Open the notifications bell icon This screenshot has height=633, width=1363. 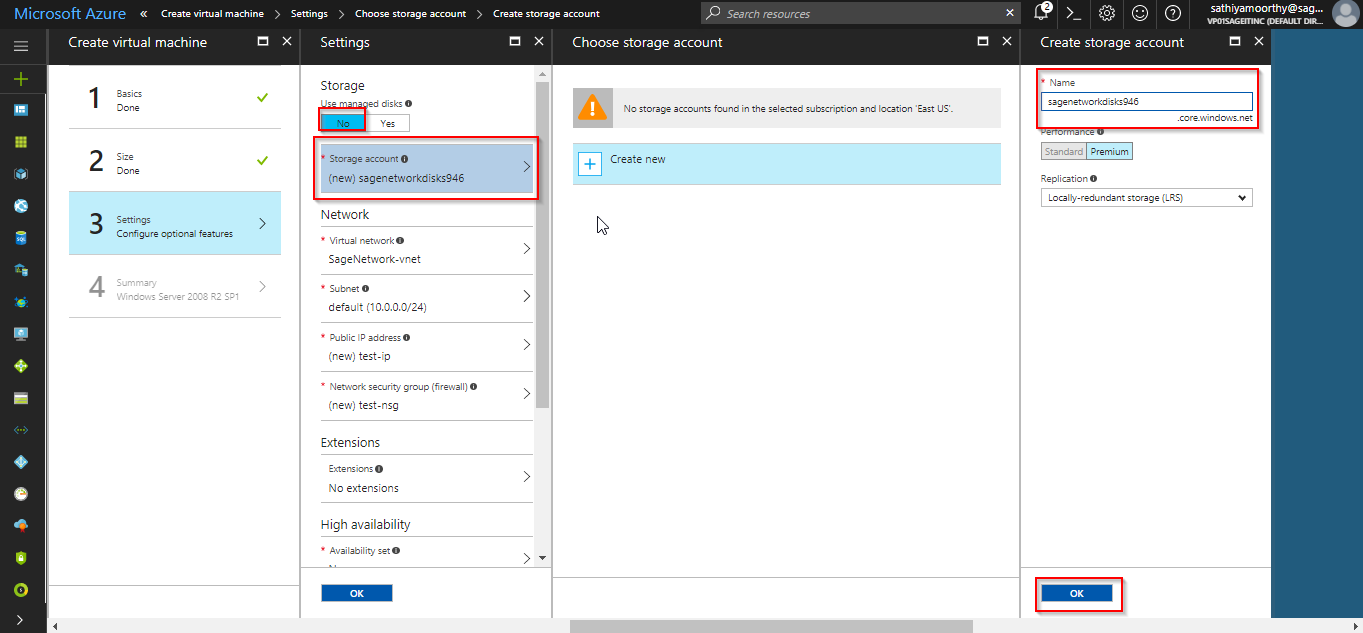click(1041, 13)
